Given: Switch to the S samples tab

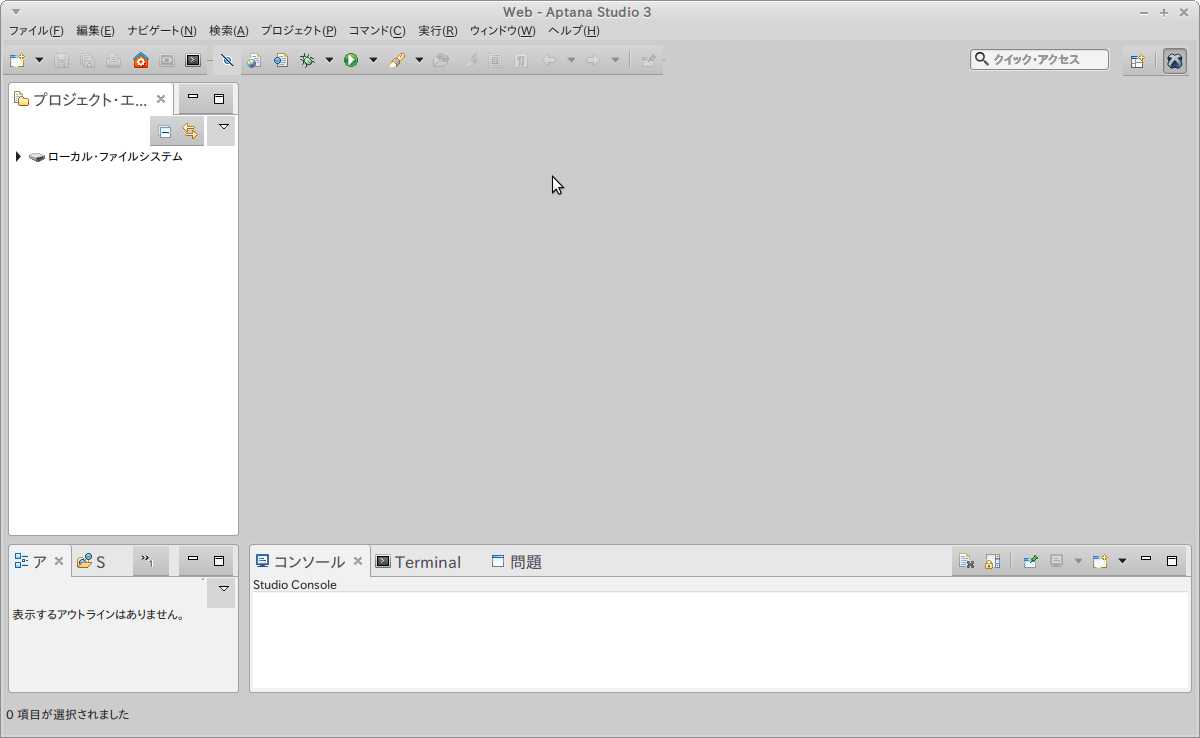Looking at the screenshot, I should (92, 562).
